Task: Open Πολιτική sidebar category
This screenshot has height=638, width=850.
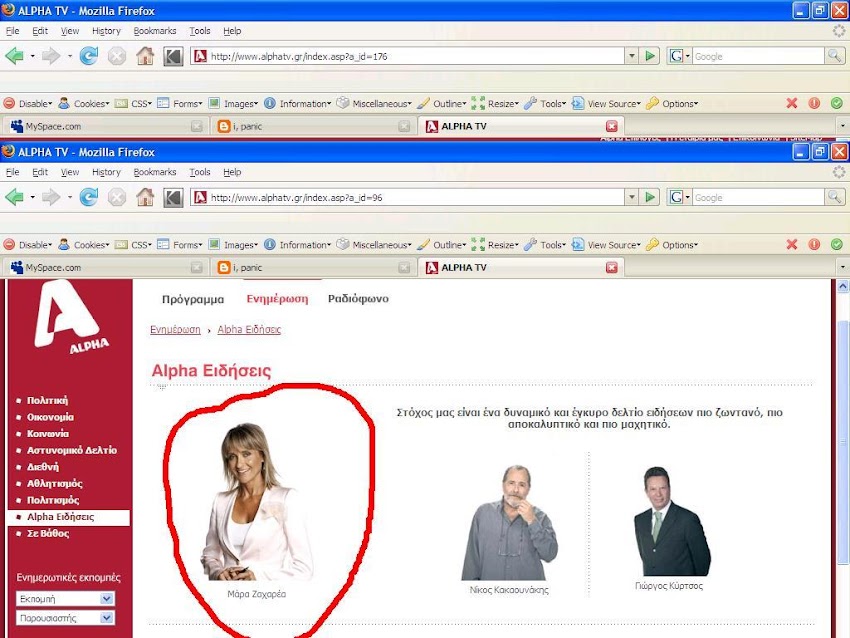Action: 48,401
